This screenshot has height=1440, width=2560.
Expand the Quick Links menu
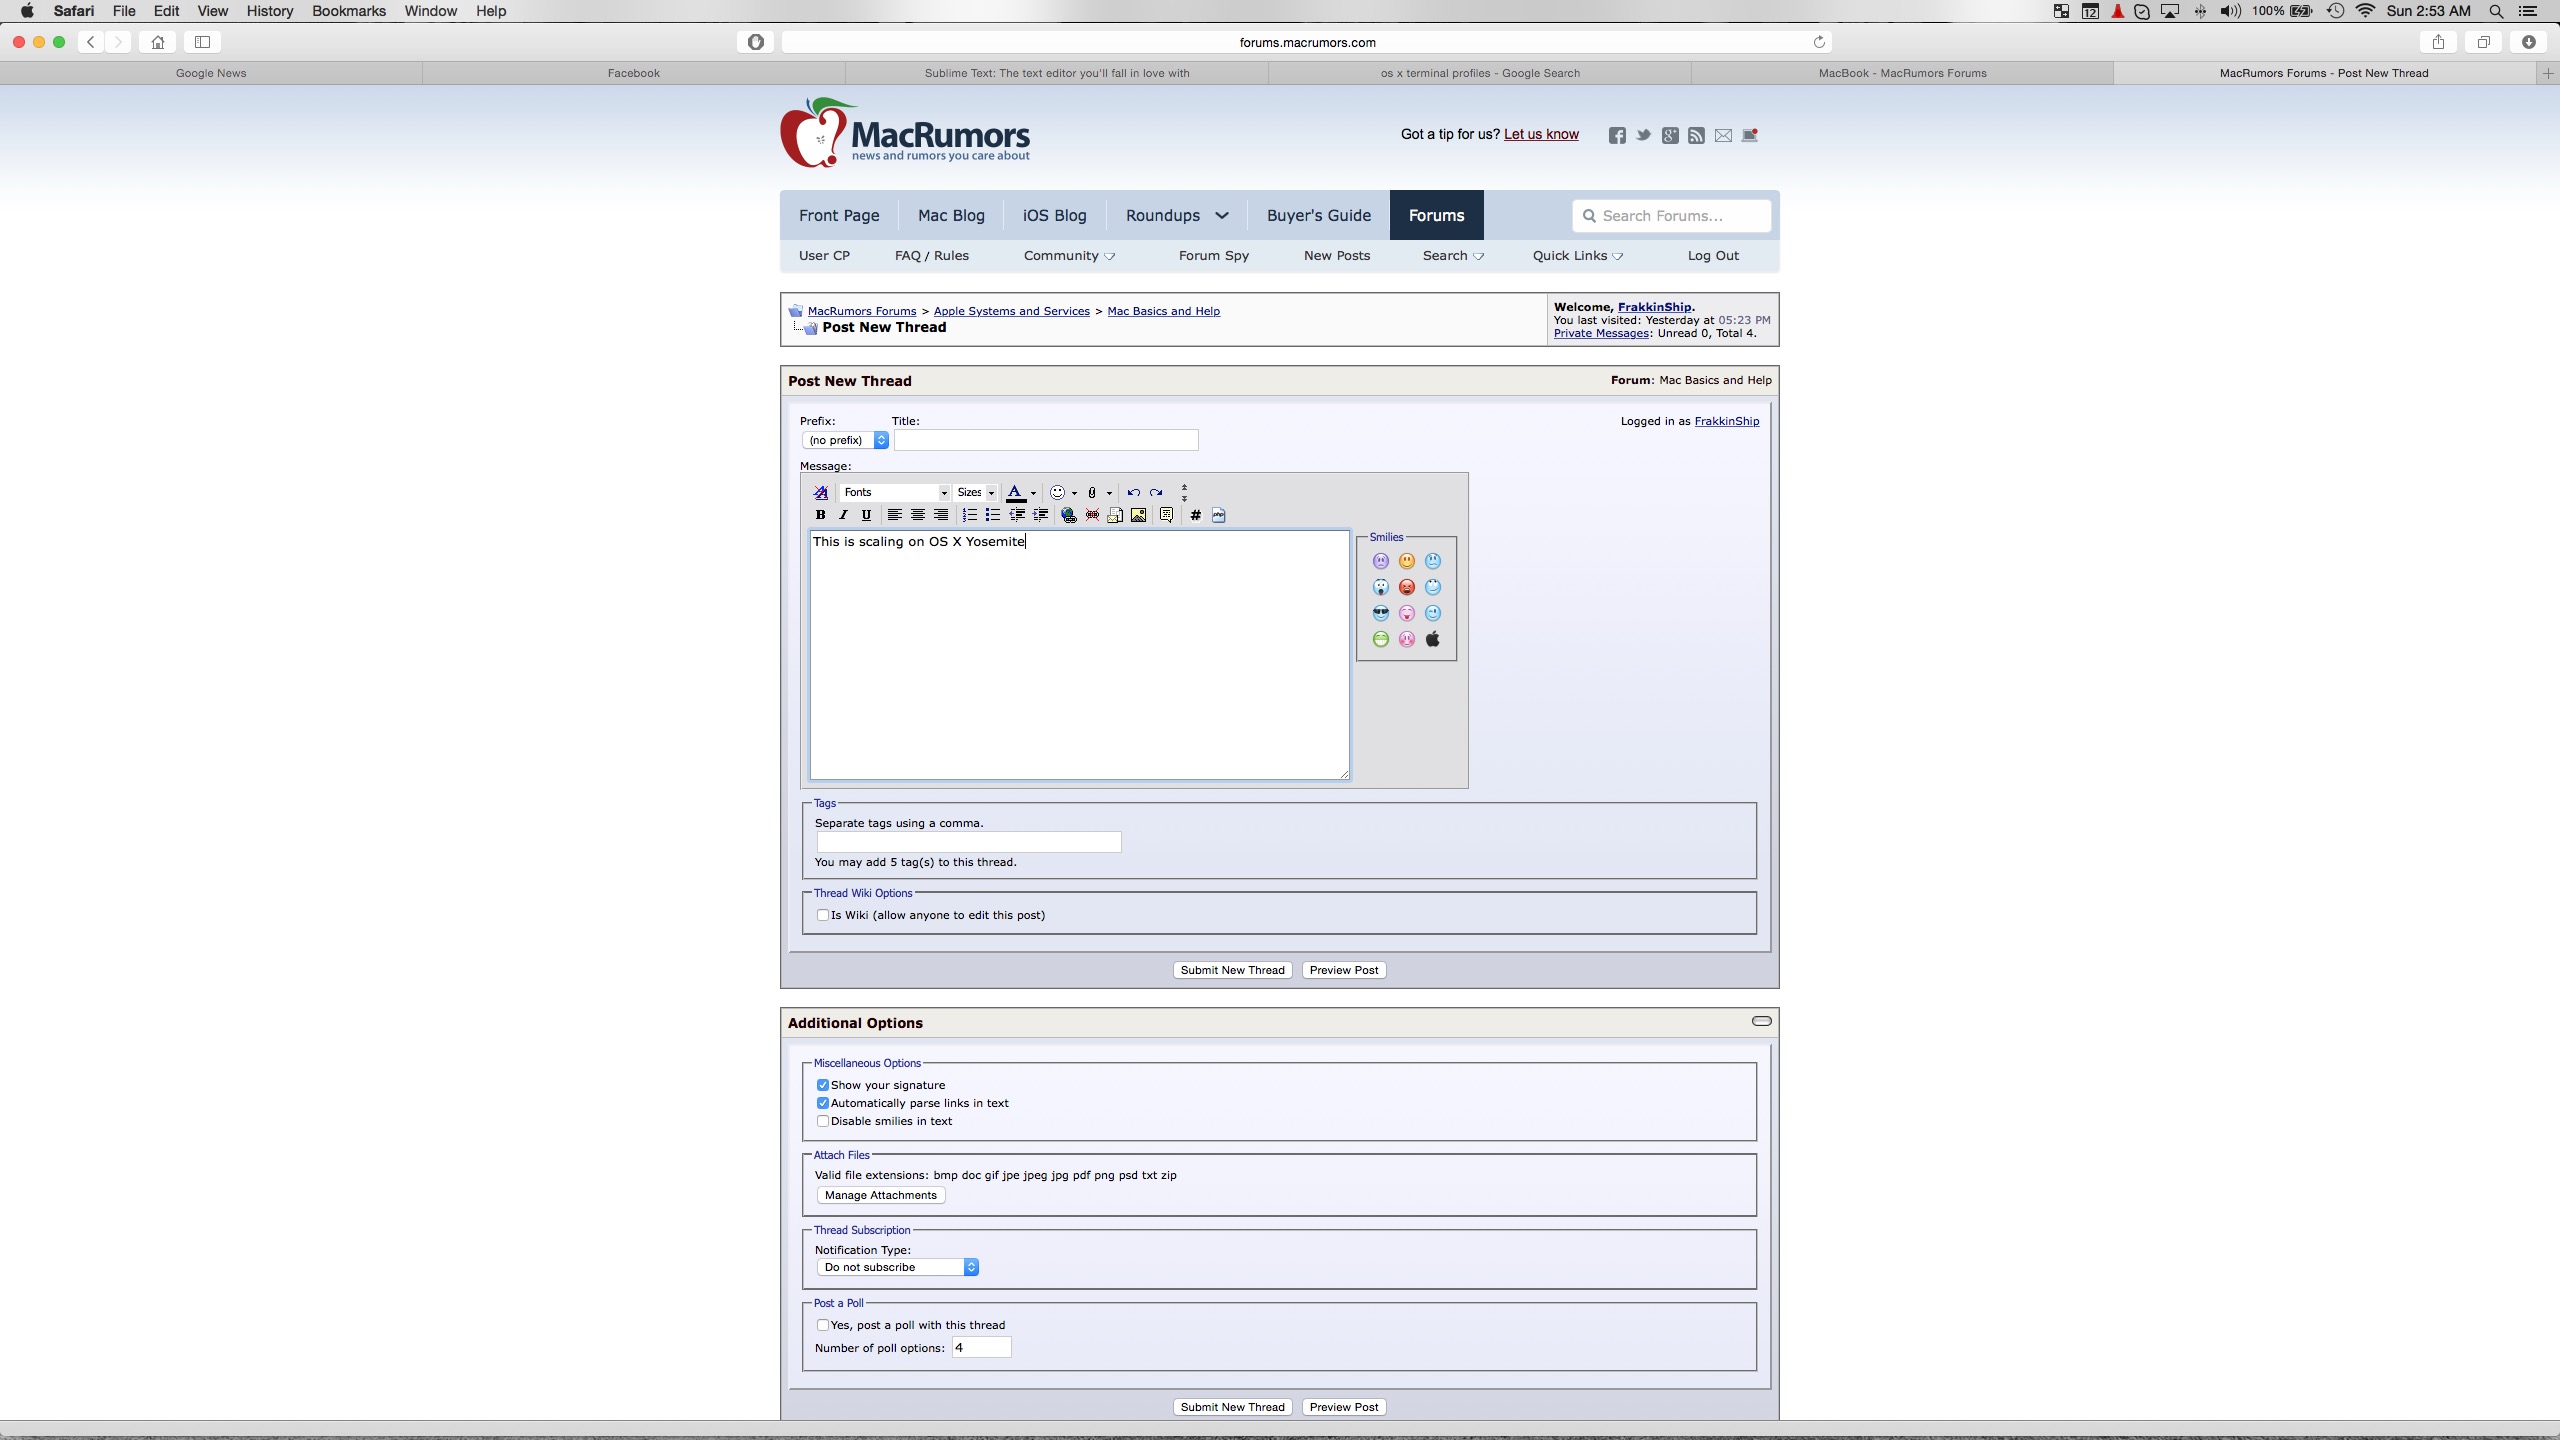click(x=1577, y=256)
